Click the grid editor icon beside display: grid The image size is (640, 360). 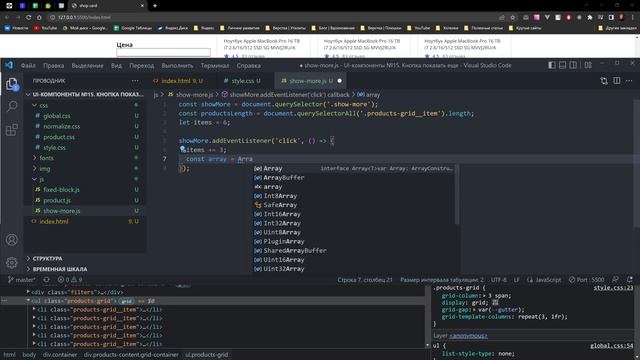[495, 303]
